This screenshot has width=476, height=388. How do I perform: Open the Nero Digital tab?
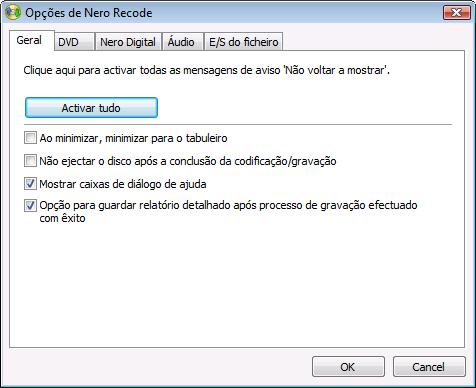coord(128,42)
